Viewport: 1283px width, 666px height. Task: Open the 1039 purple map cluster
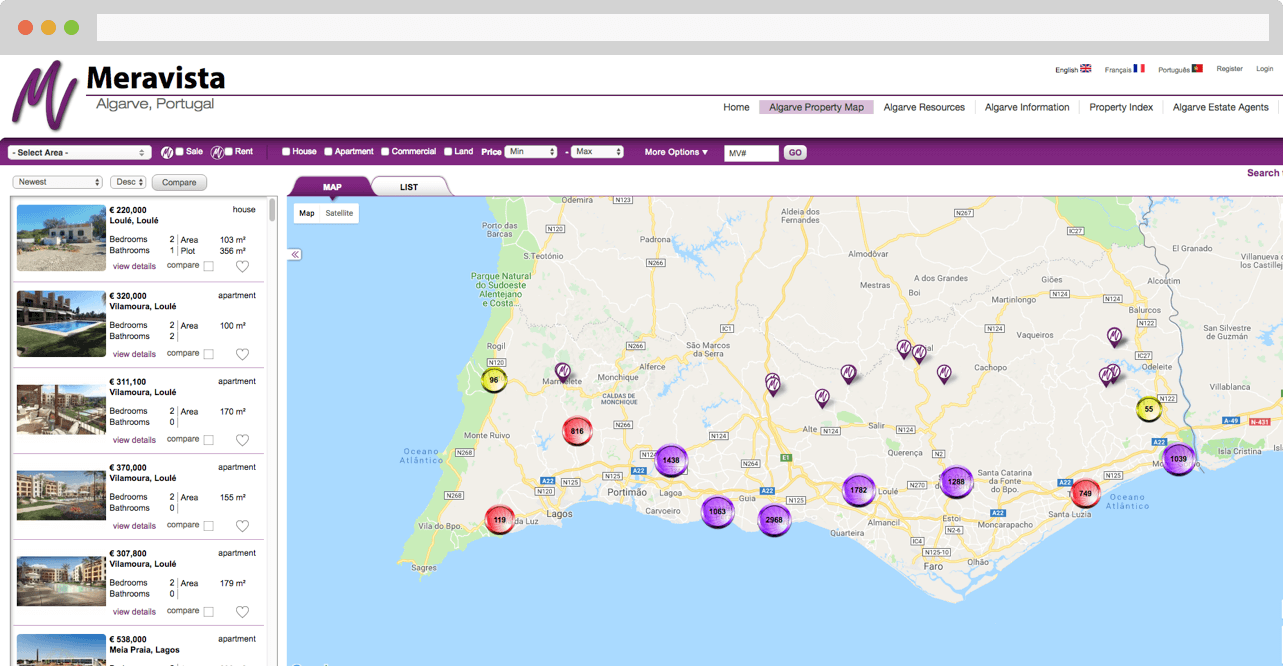coord(1179,459)
